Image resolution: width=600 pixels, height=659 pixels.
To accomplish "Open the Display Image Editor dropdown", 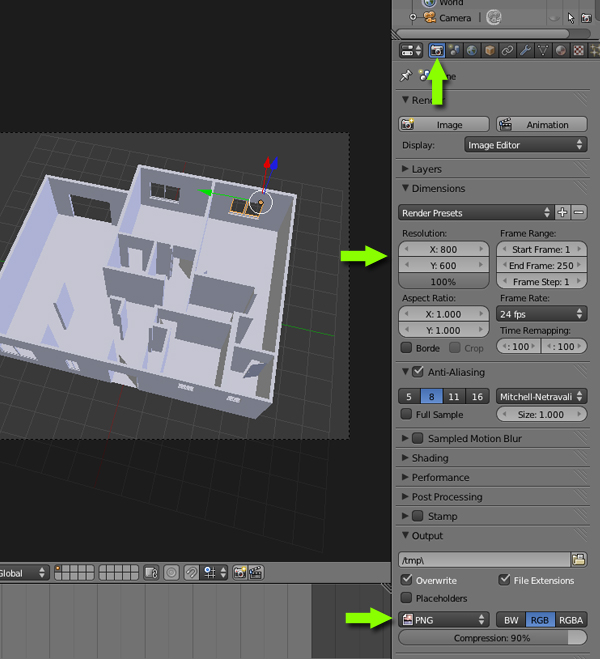I will point(526,145).
